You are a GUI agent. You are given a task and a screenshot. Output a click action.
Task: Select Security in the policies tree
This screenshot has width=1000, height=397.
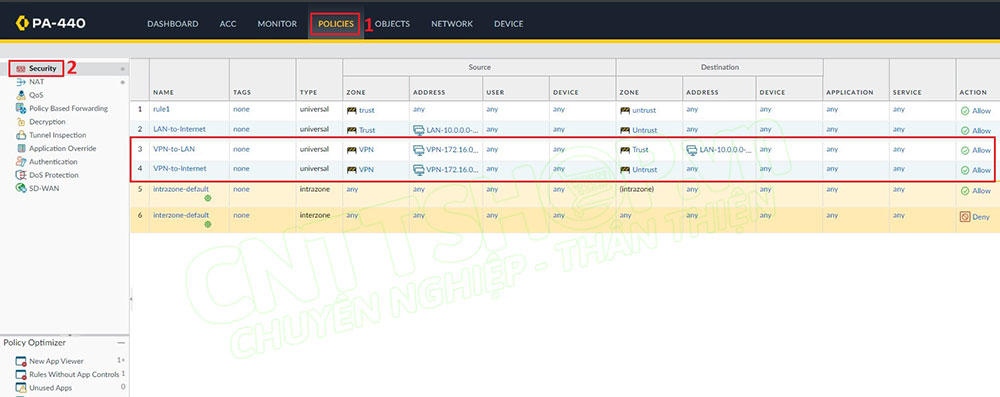coord(43,68)
